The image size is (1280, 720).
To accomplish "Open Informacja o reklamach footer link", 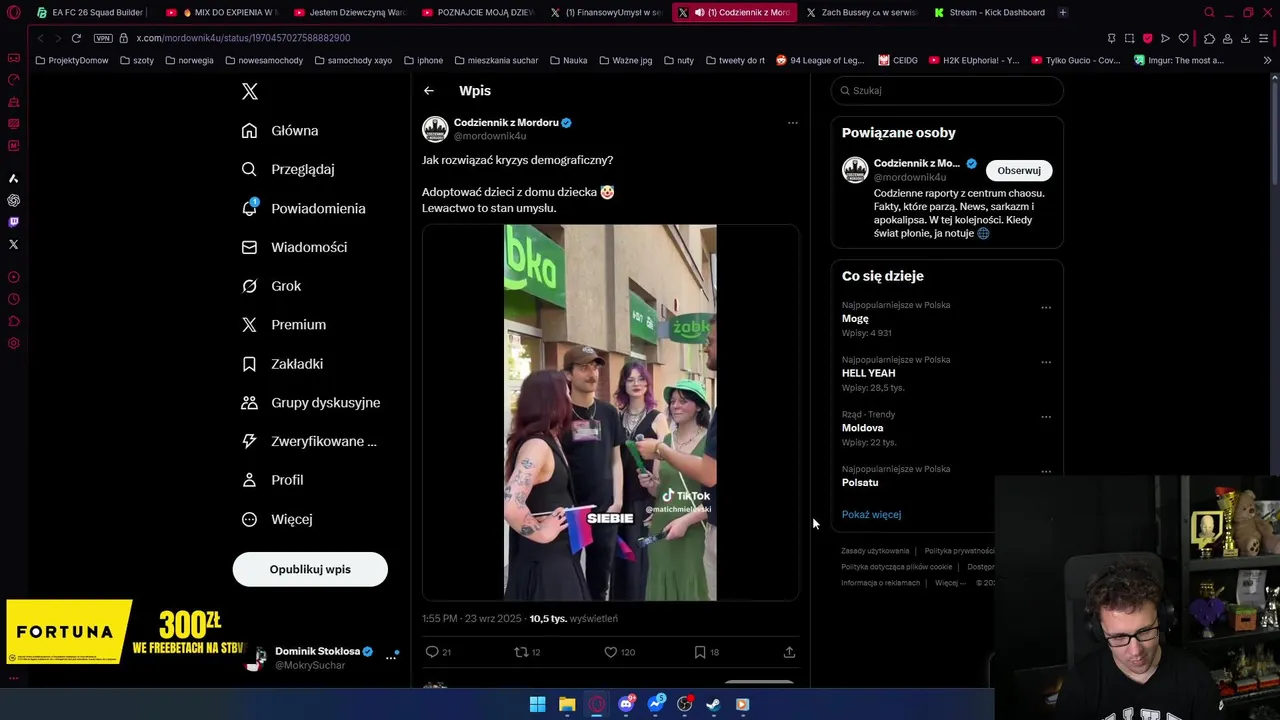I will pos(880,583).
